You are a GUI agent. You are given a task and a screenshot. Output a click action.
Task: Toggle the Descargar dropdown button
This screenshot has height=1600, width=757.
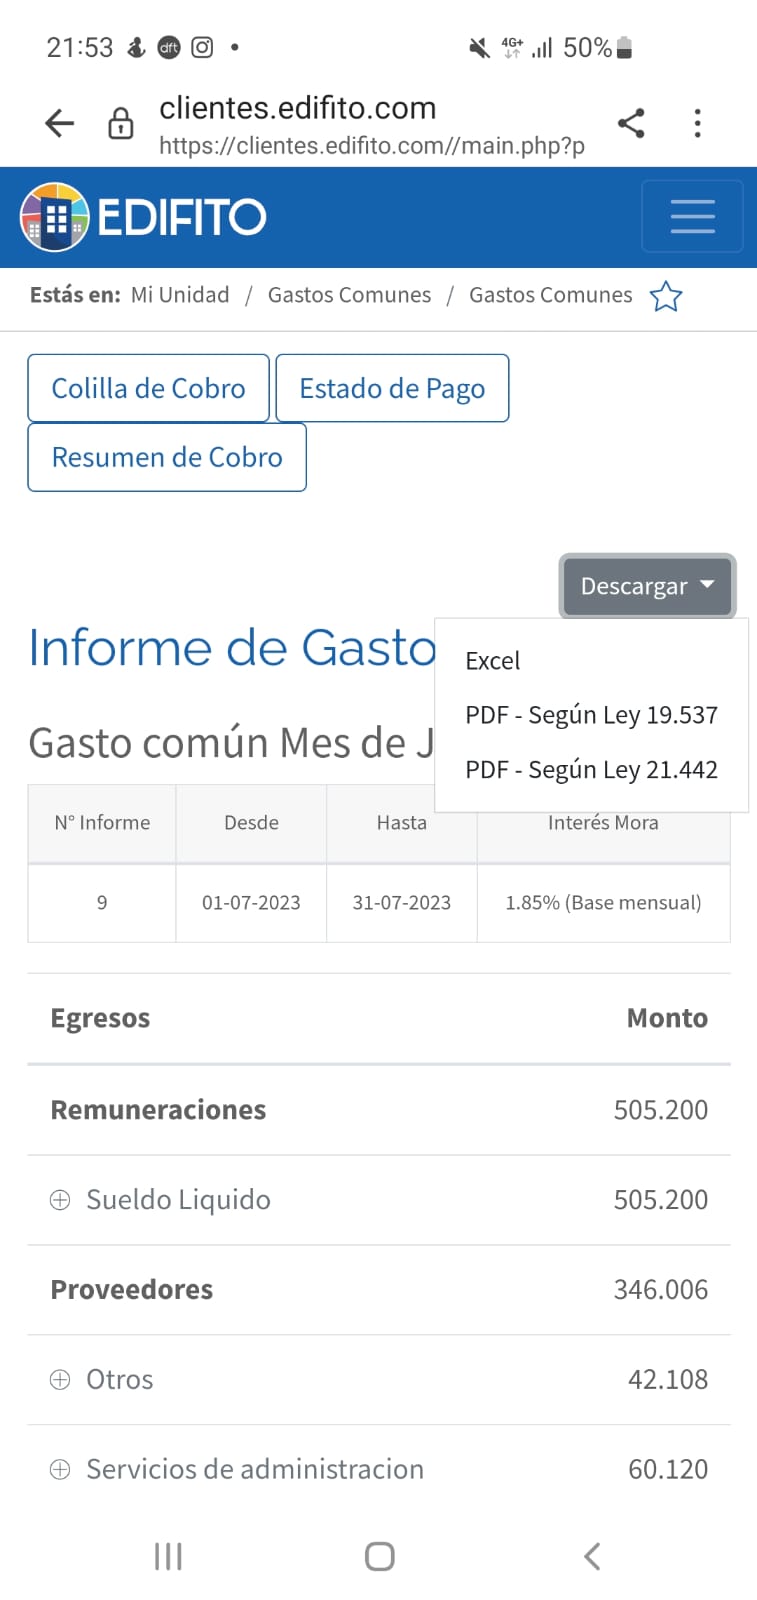coord(647,586)
